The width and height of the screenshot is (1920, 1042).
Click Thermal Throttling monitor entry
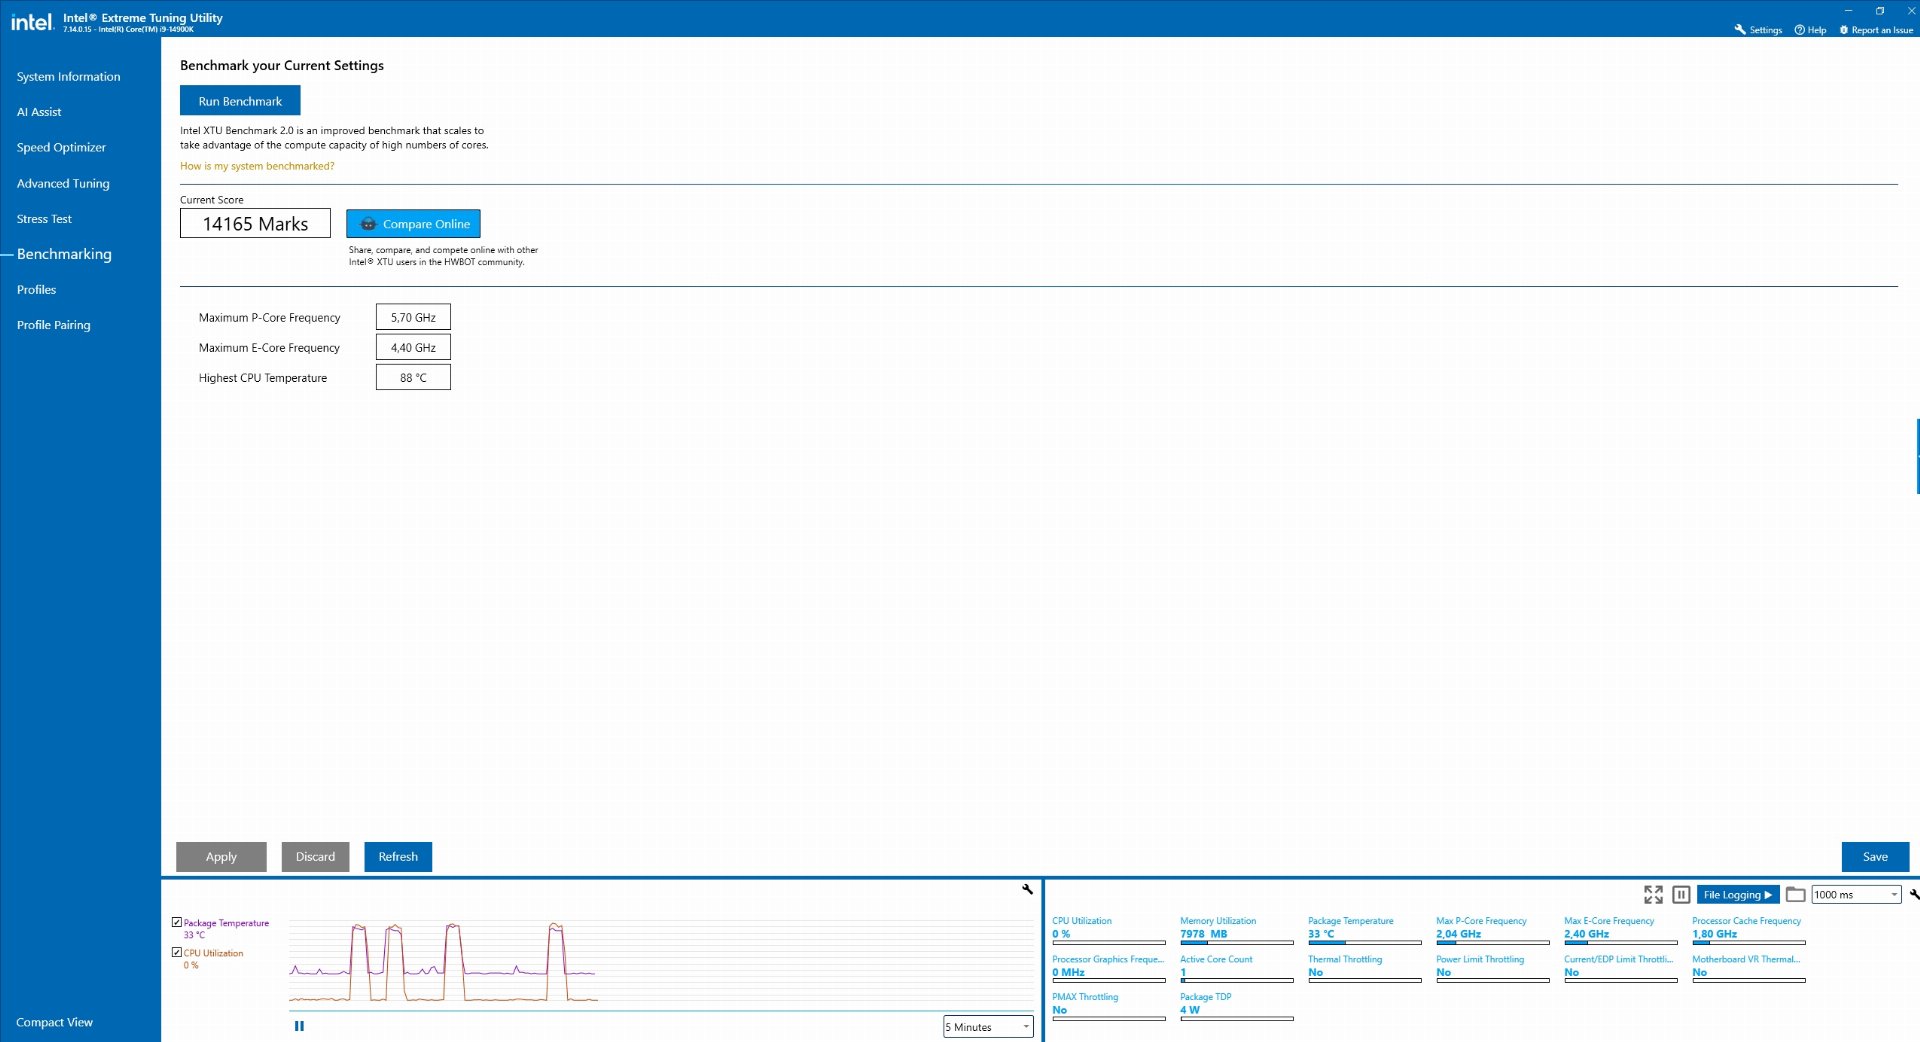(x=1365, y=967)
